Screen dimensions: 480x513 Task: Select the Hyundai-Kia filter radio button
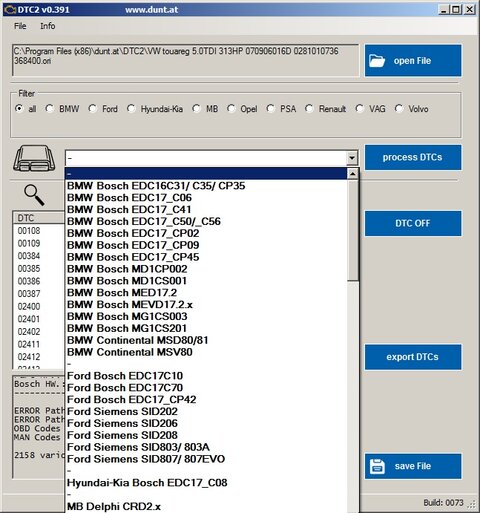click(131, 109)
